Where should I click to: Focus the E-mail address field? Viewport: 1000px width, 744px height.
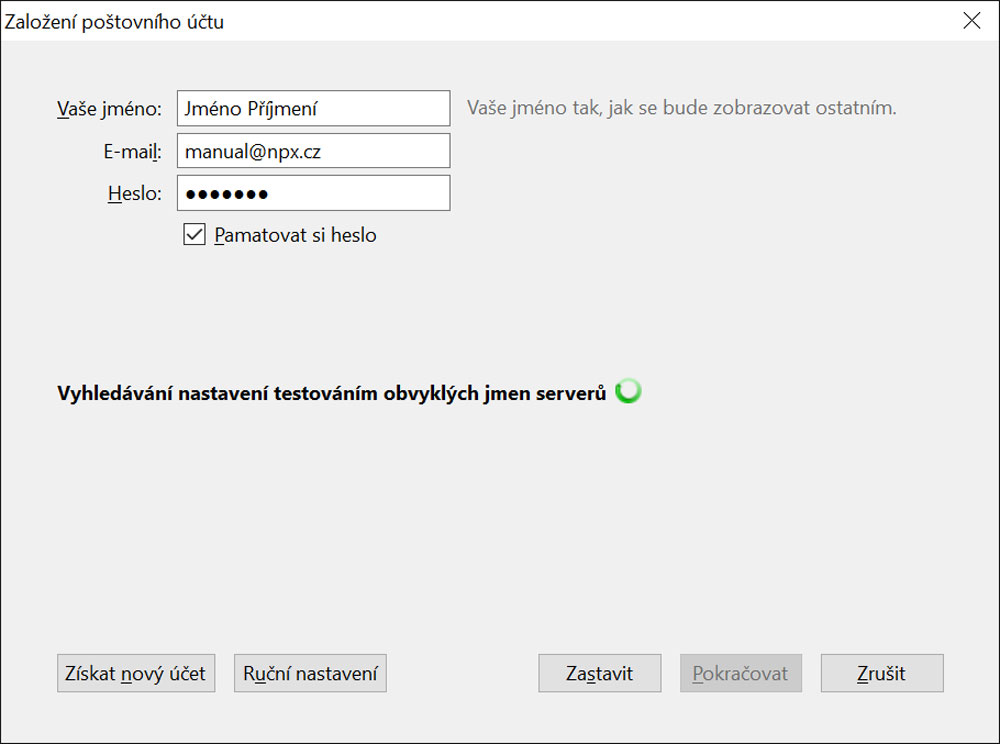click(x=313, y=151)
